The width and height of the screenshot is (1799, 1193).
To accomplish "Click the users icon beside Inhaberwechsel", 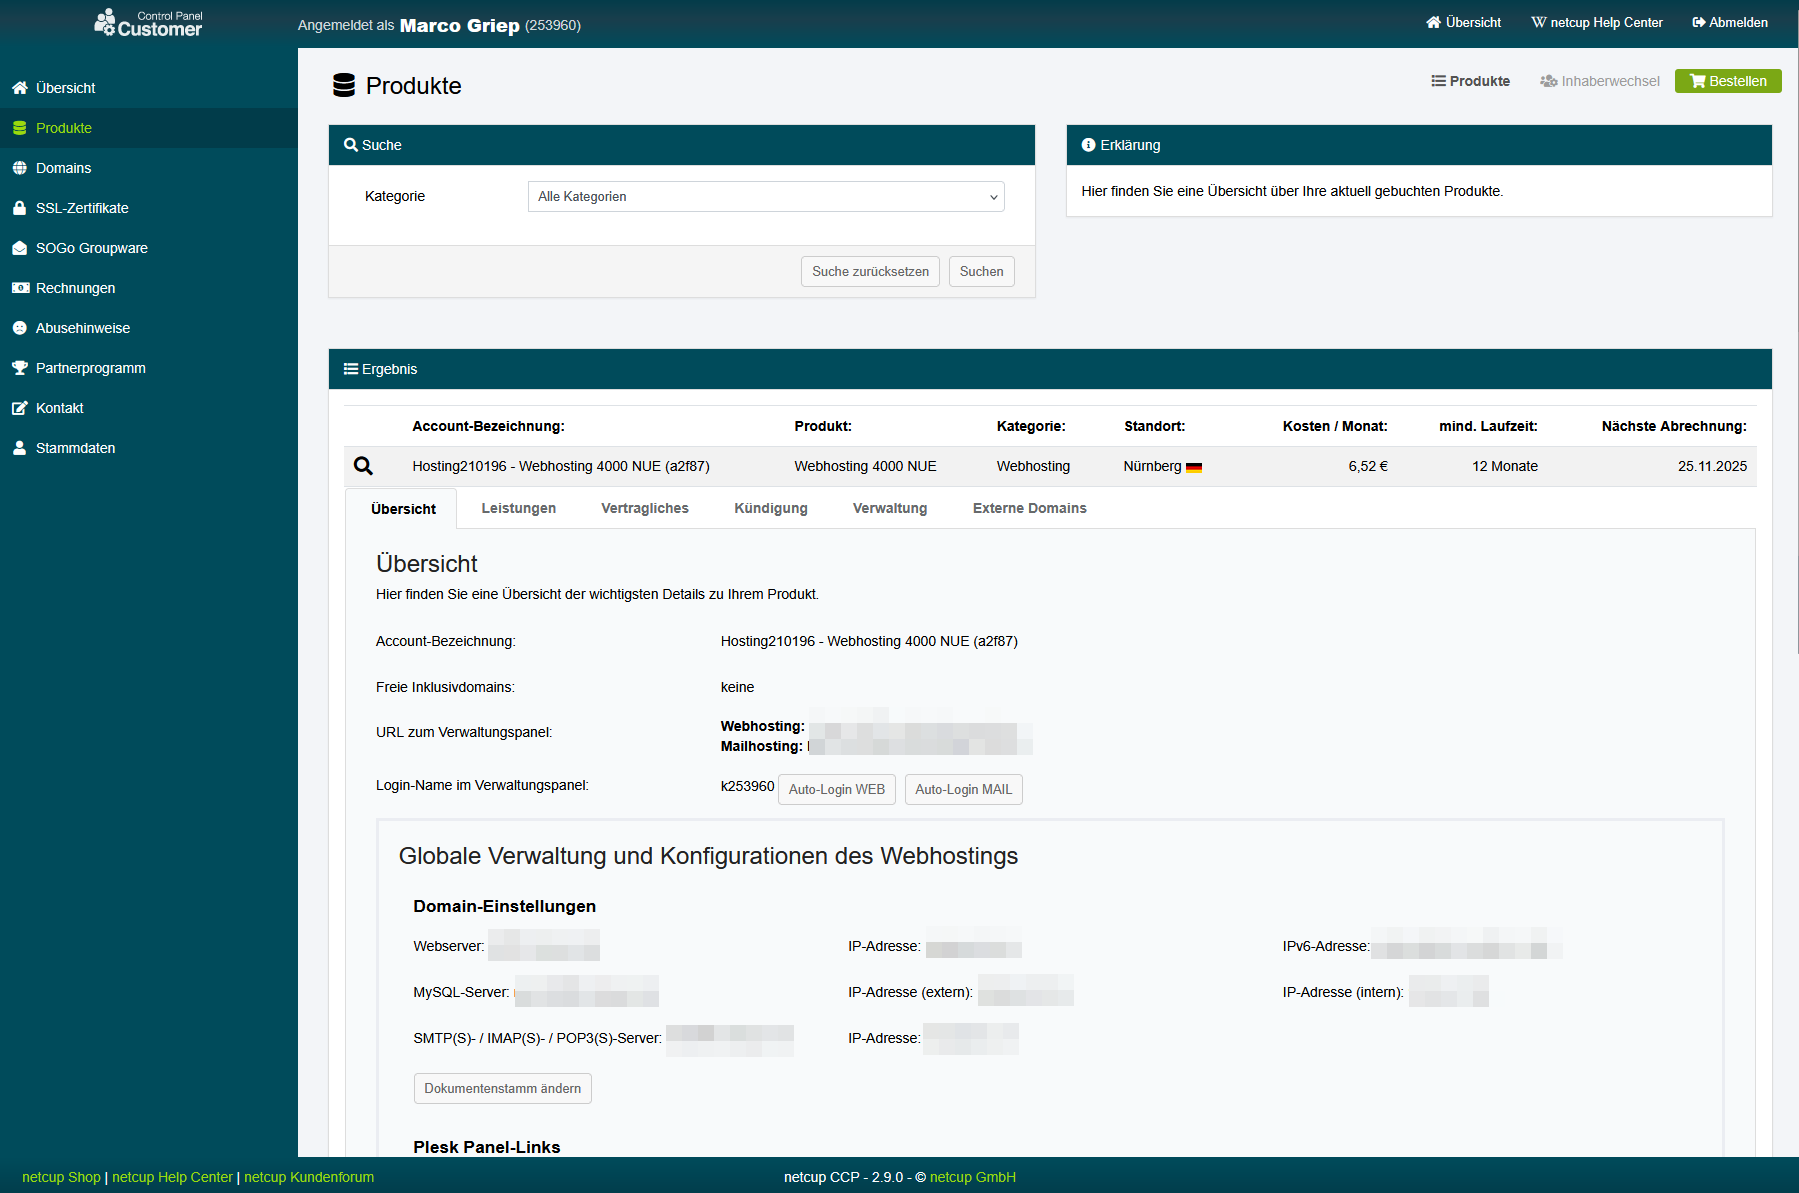I will [x=1548, y=81].
